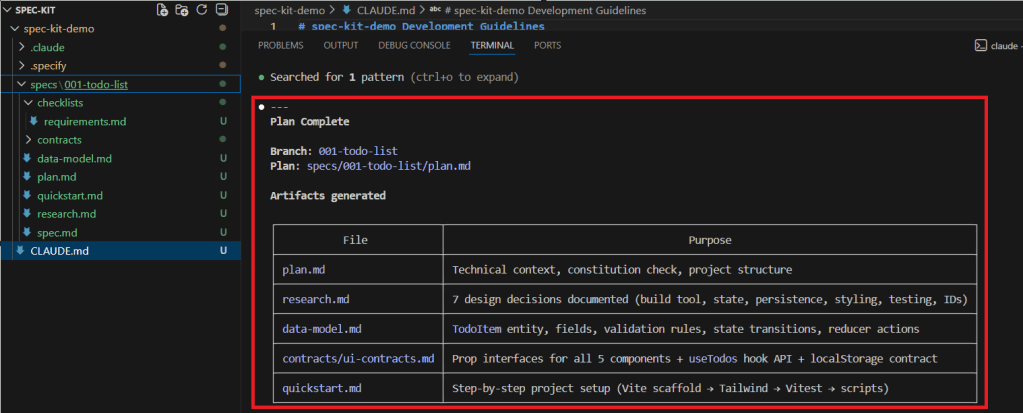The height and width of the screenshot is (413, 1023).
Task: Expand the contracts folder
Action: (x=28, y=140)
